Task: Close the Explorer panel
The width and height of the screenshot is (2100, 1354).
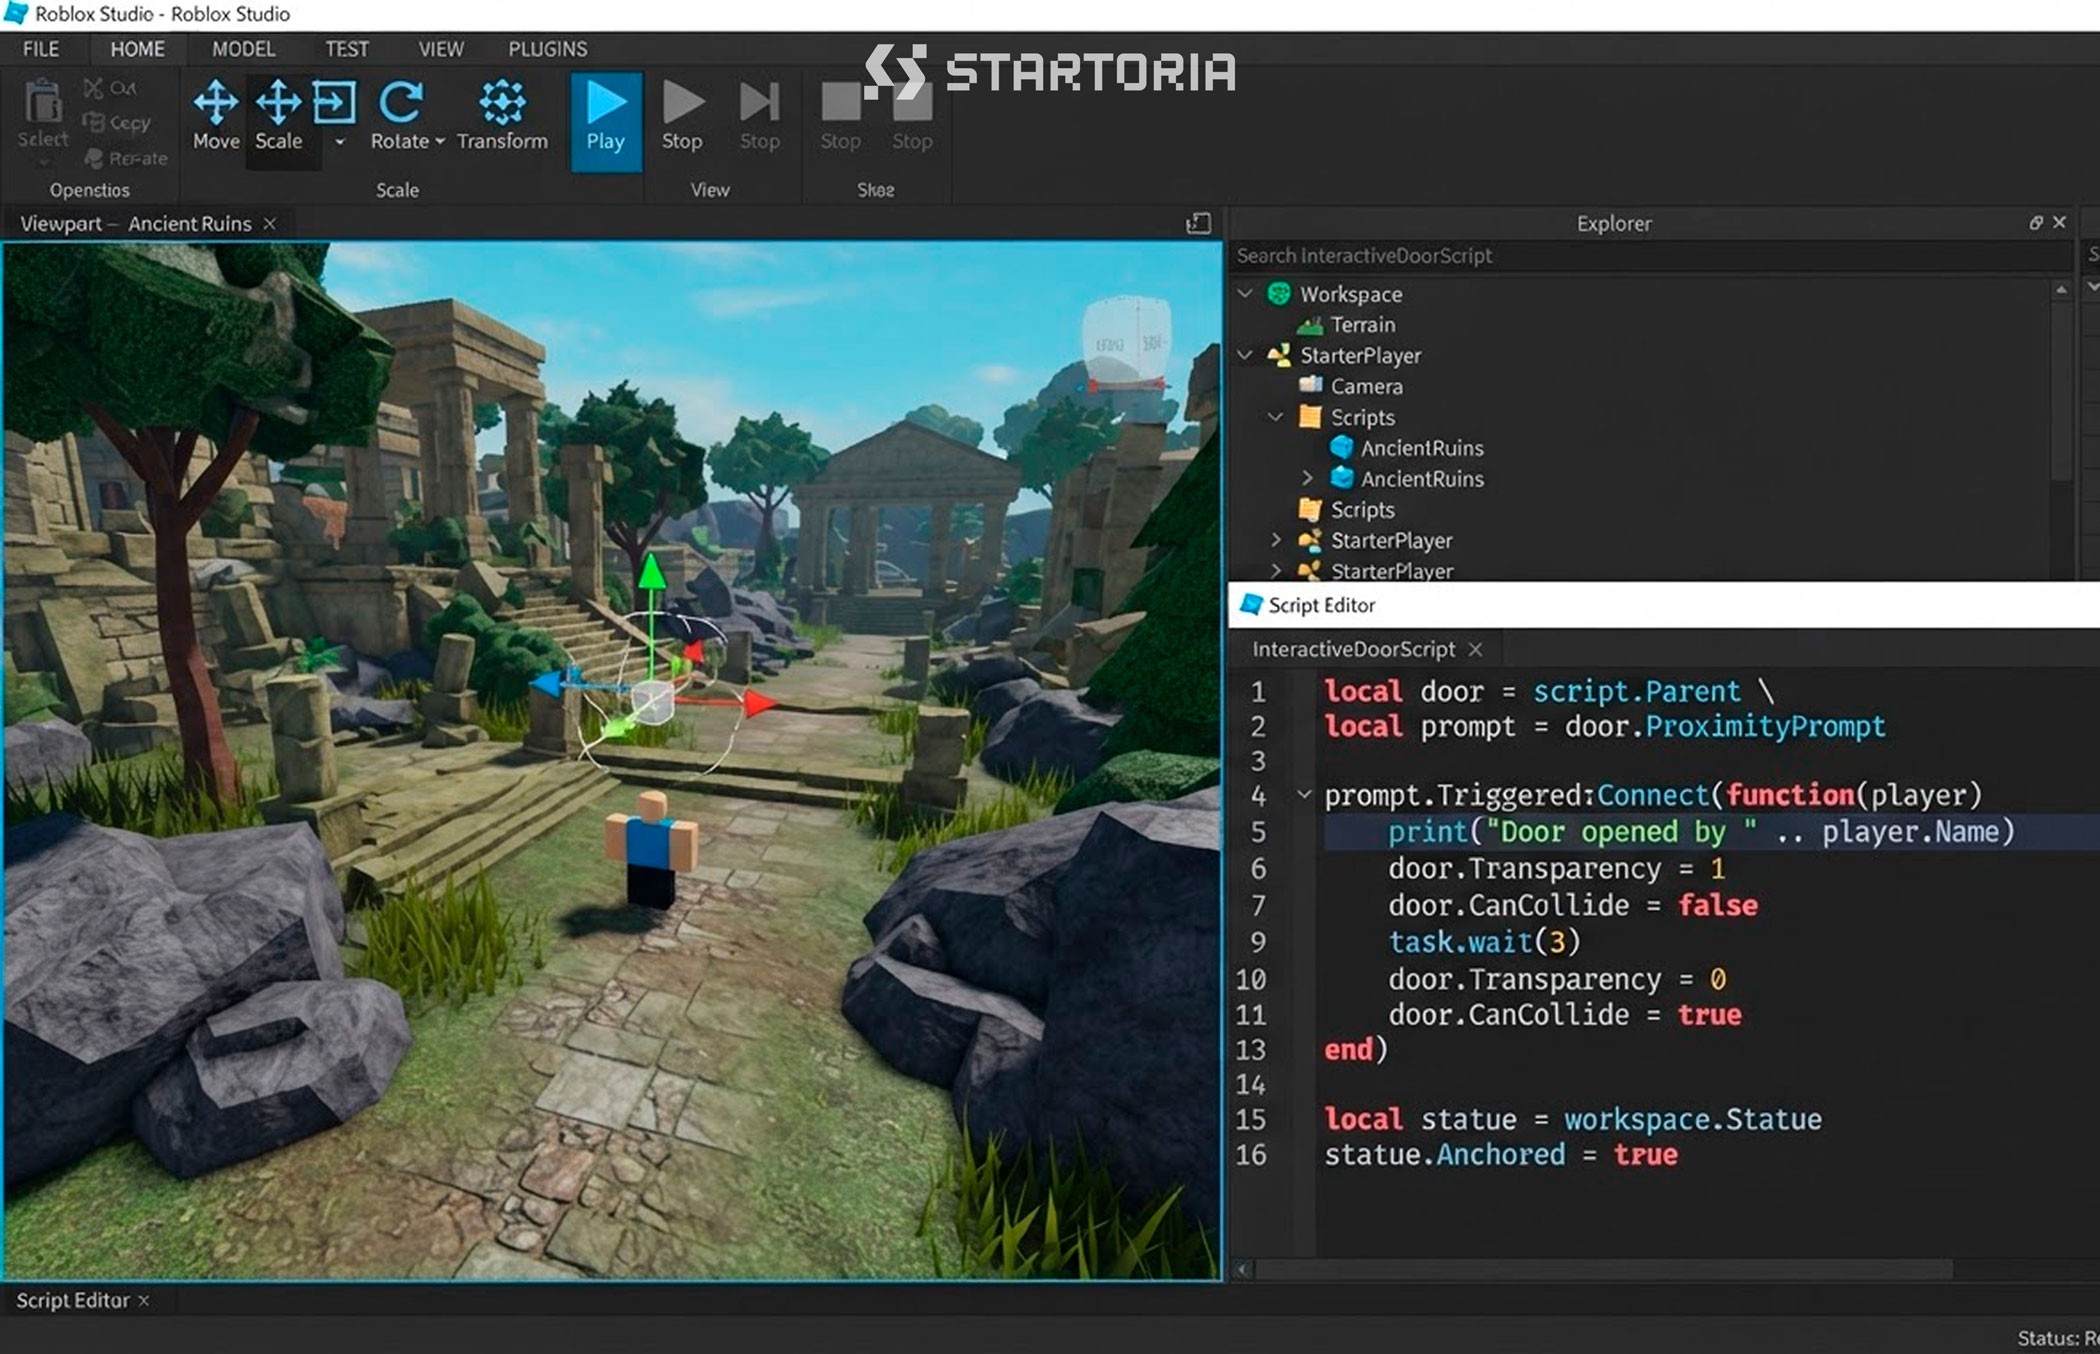Action: (x=2059, y=223)
